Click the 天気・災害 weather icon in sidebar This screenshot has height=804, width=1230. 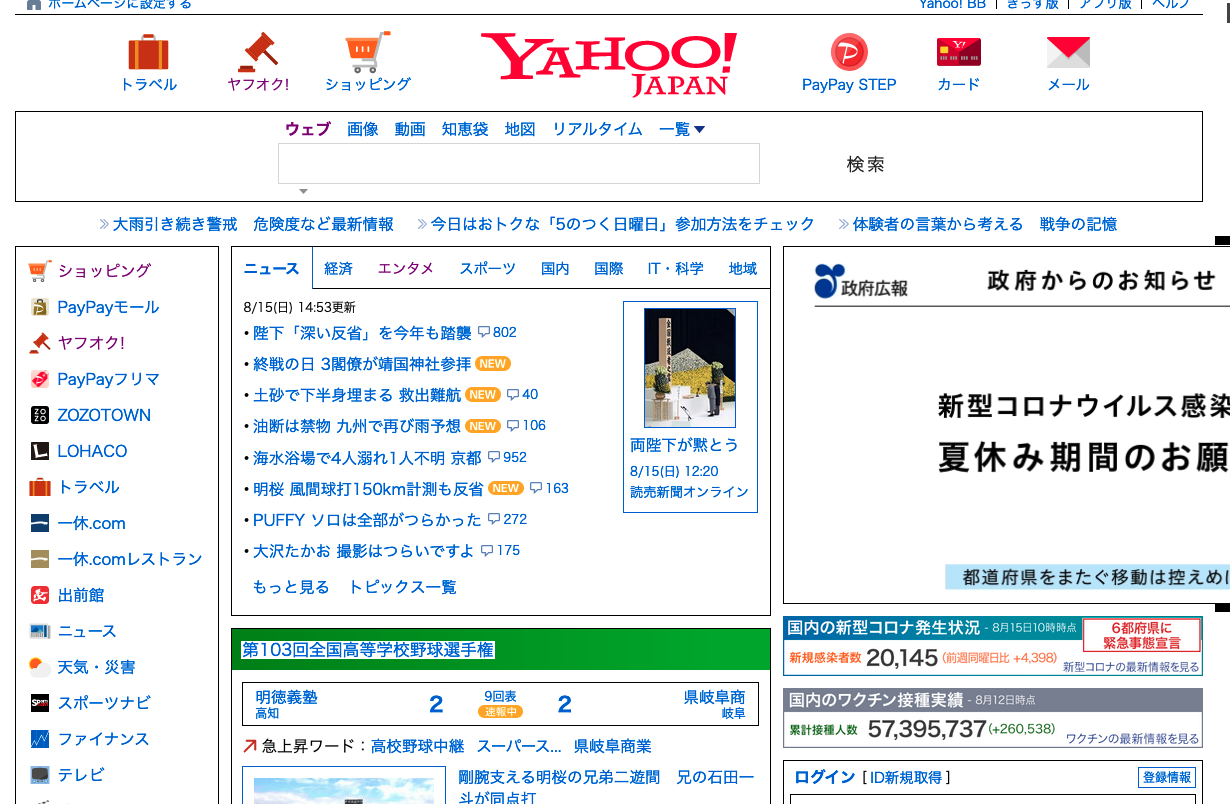point(40,667)
